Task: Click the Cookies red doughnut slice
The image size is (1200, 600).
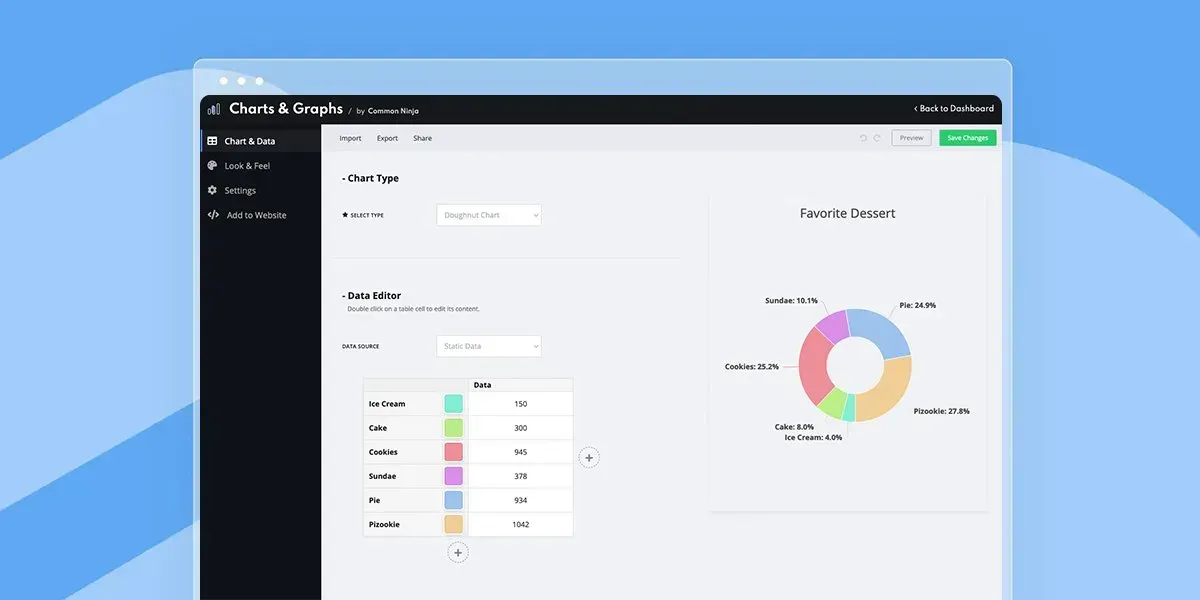Action: [815, 368]
